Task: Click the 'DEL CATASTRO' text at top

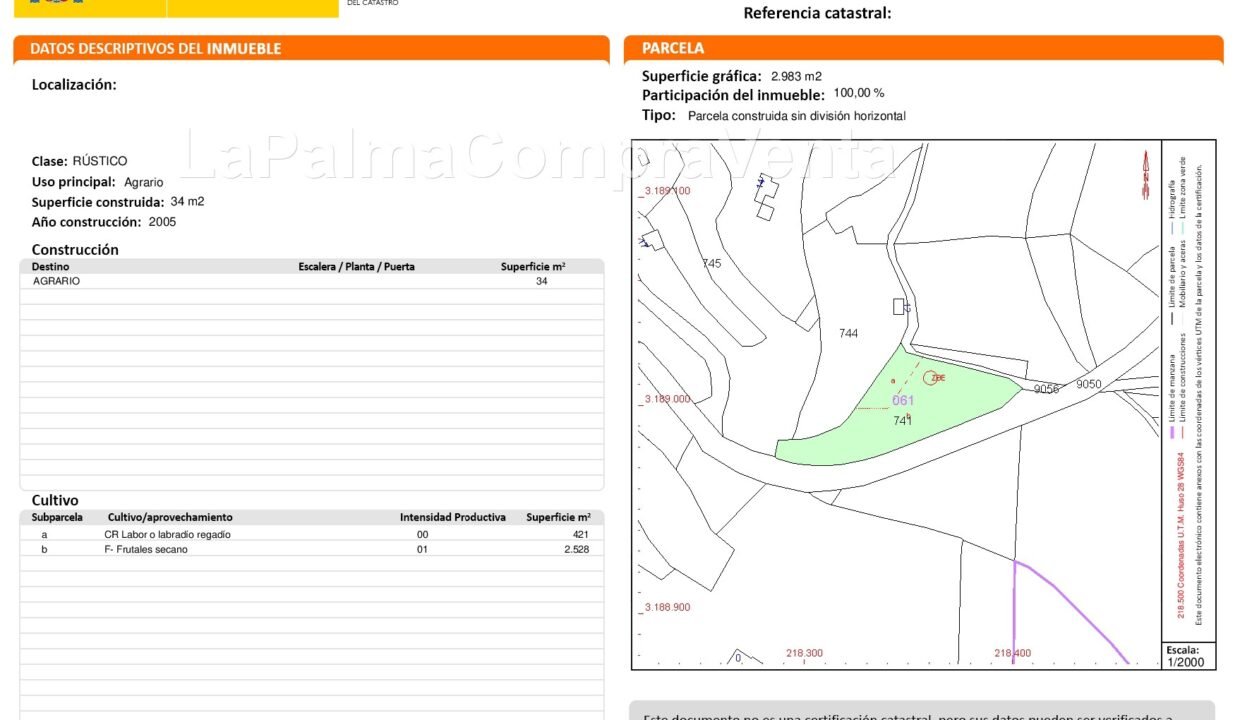Action: tap(372, 3)
